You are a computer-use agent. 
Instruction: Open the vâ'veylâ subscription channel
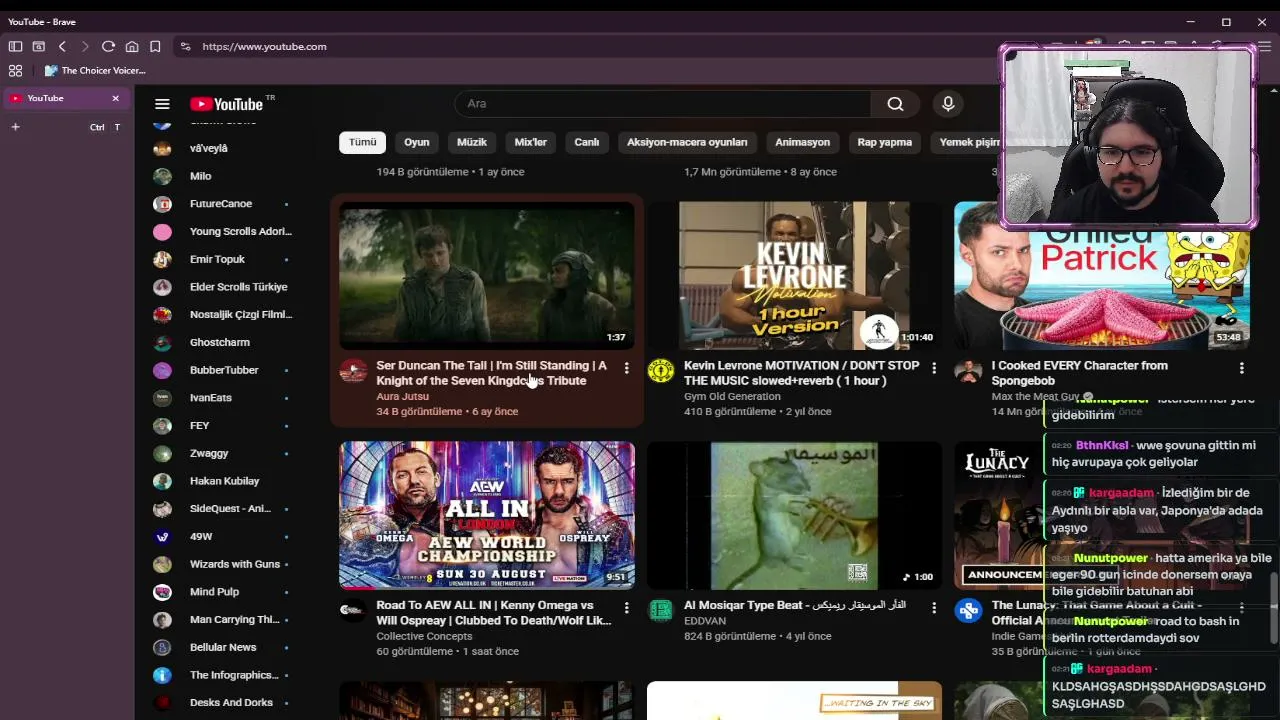pos(209,148)
